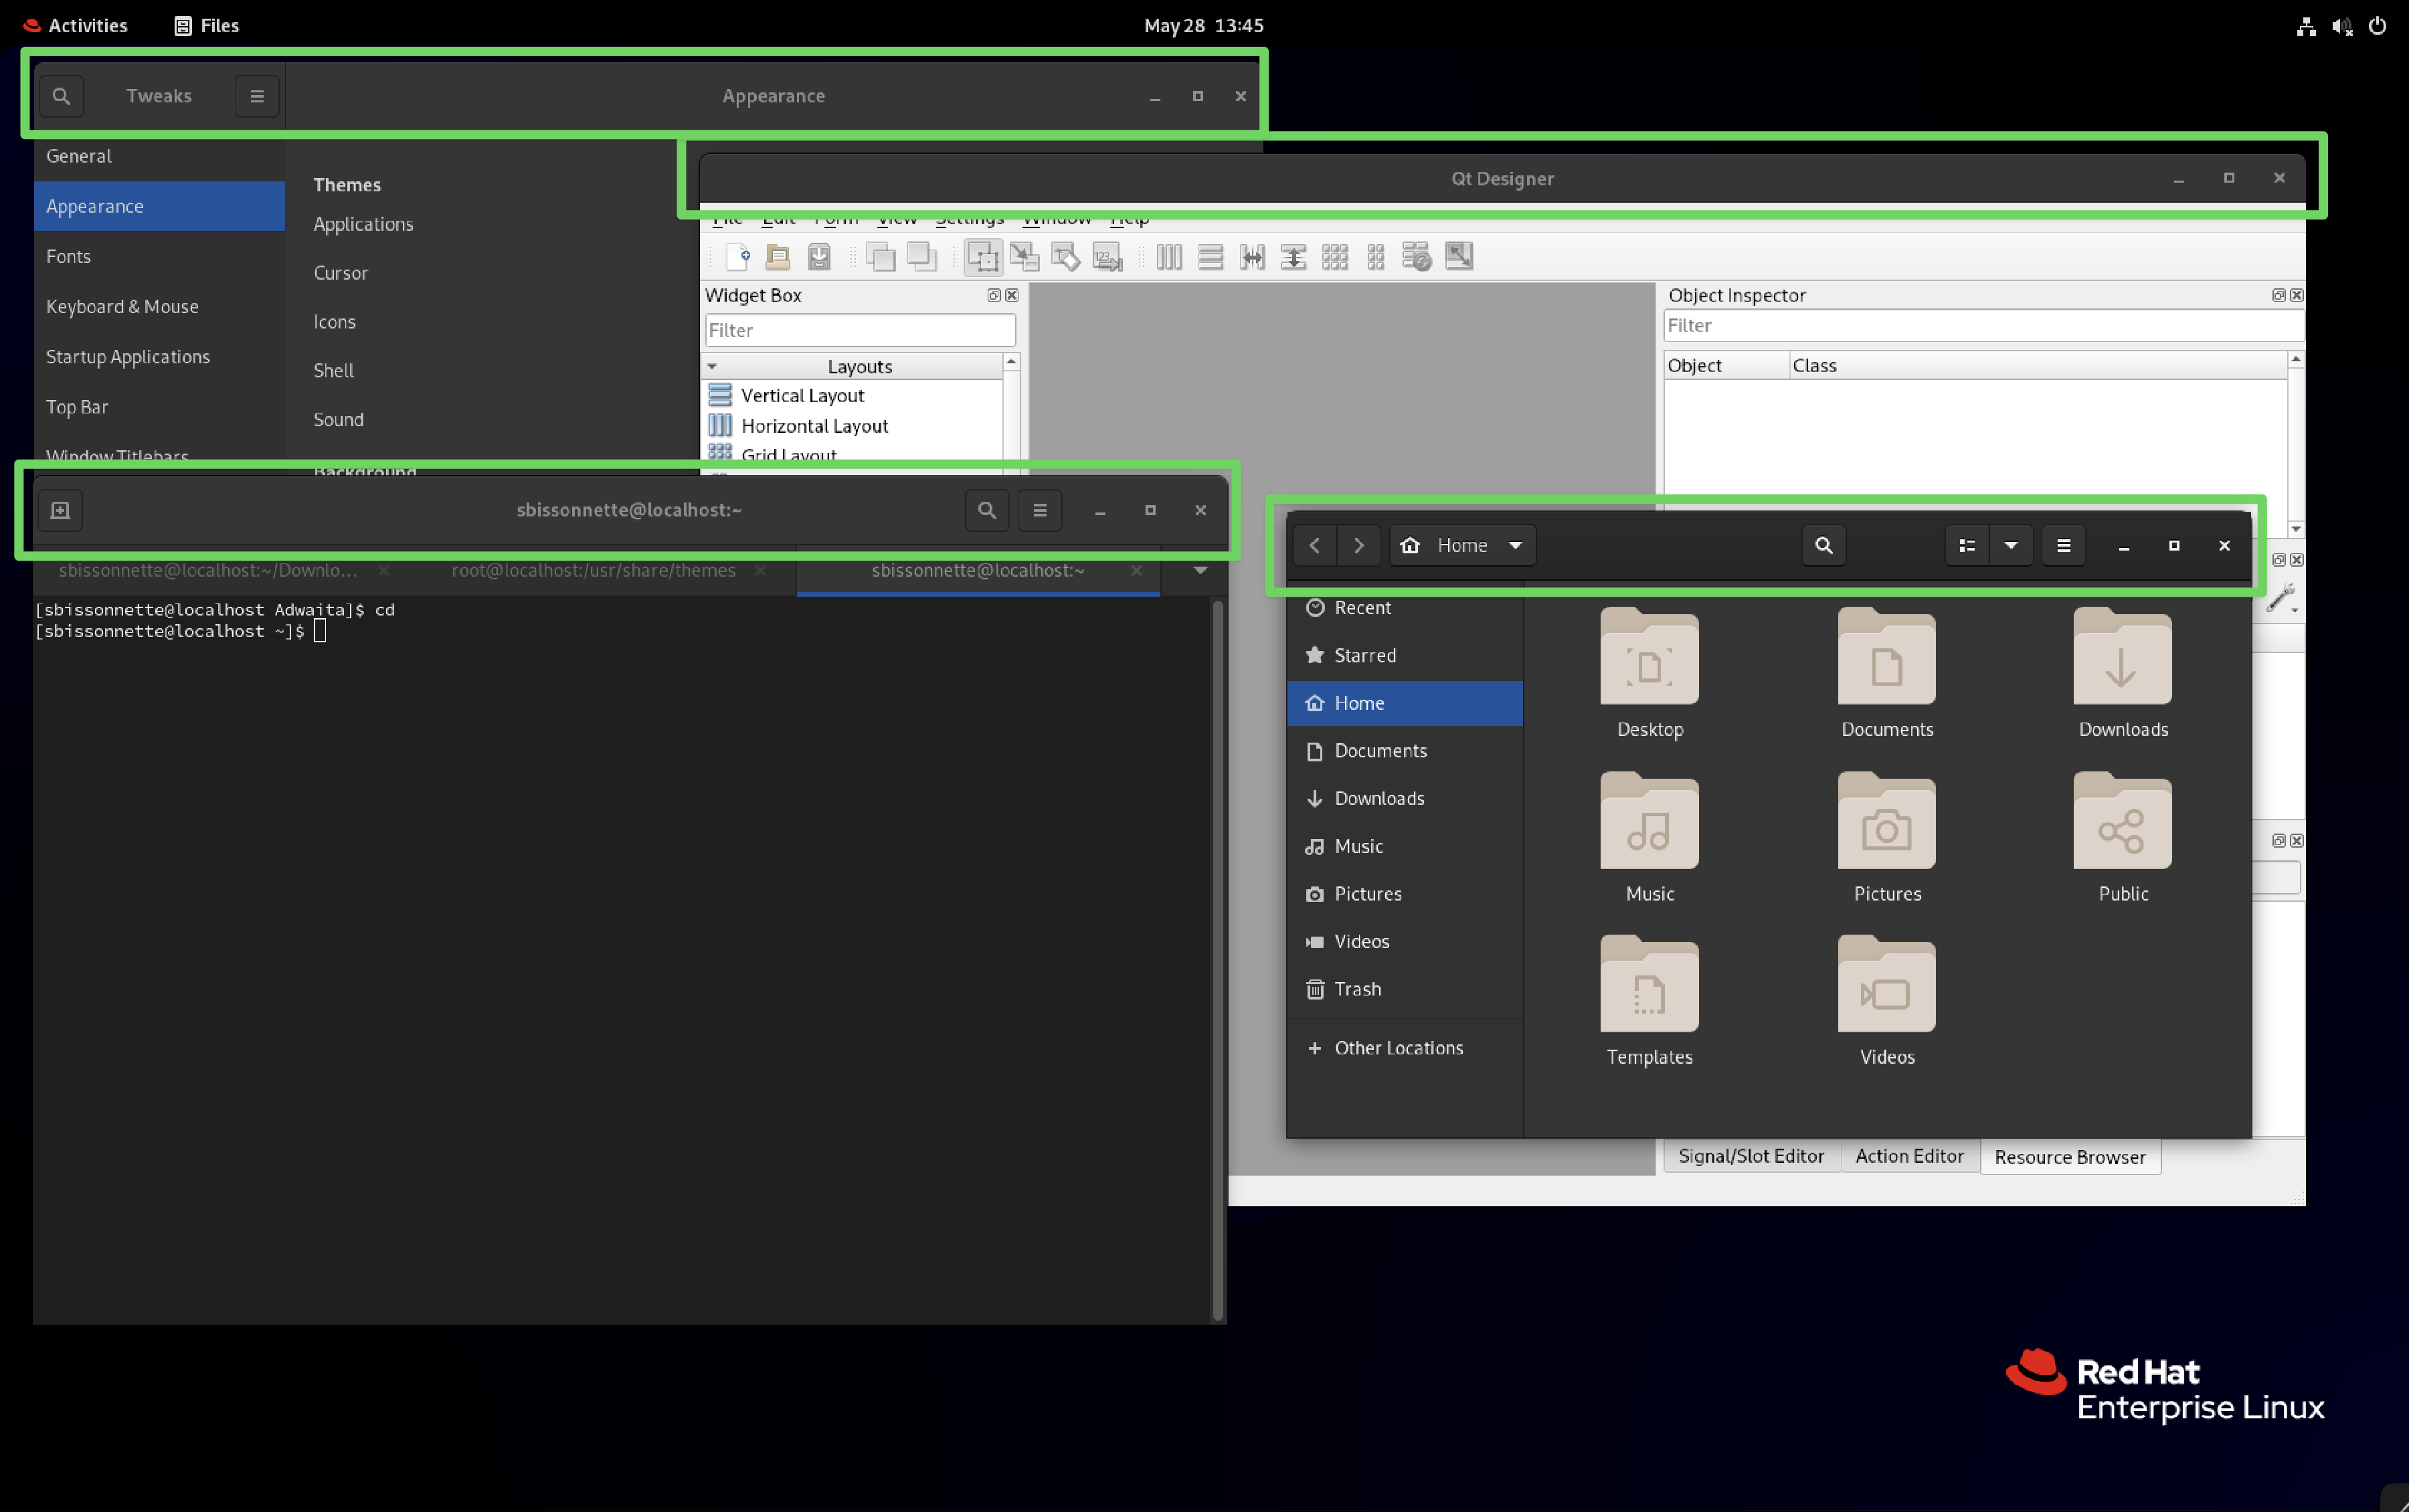
Task: Open Fonts section in Tweaks sidebar
Action: pos(68,256)
